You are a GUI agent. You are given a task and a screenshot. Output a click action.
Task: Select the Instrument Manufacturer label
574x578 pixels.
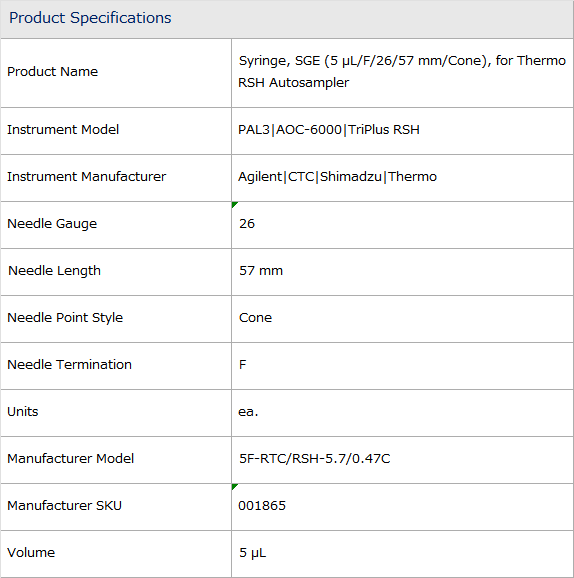point(87,177)
